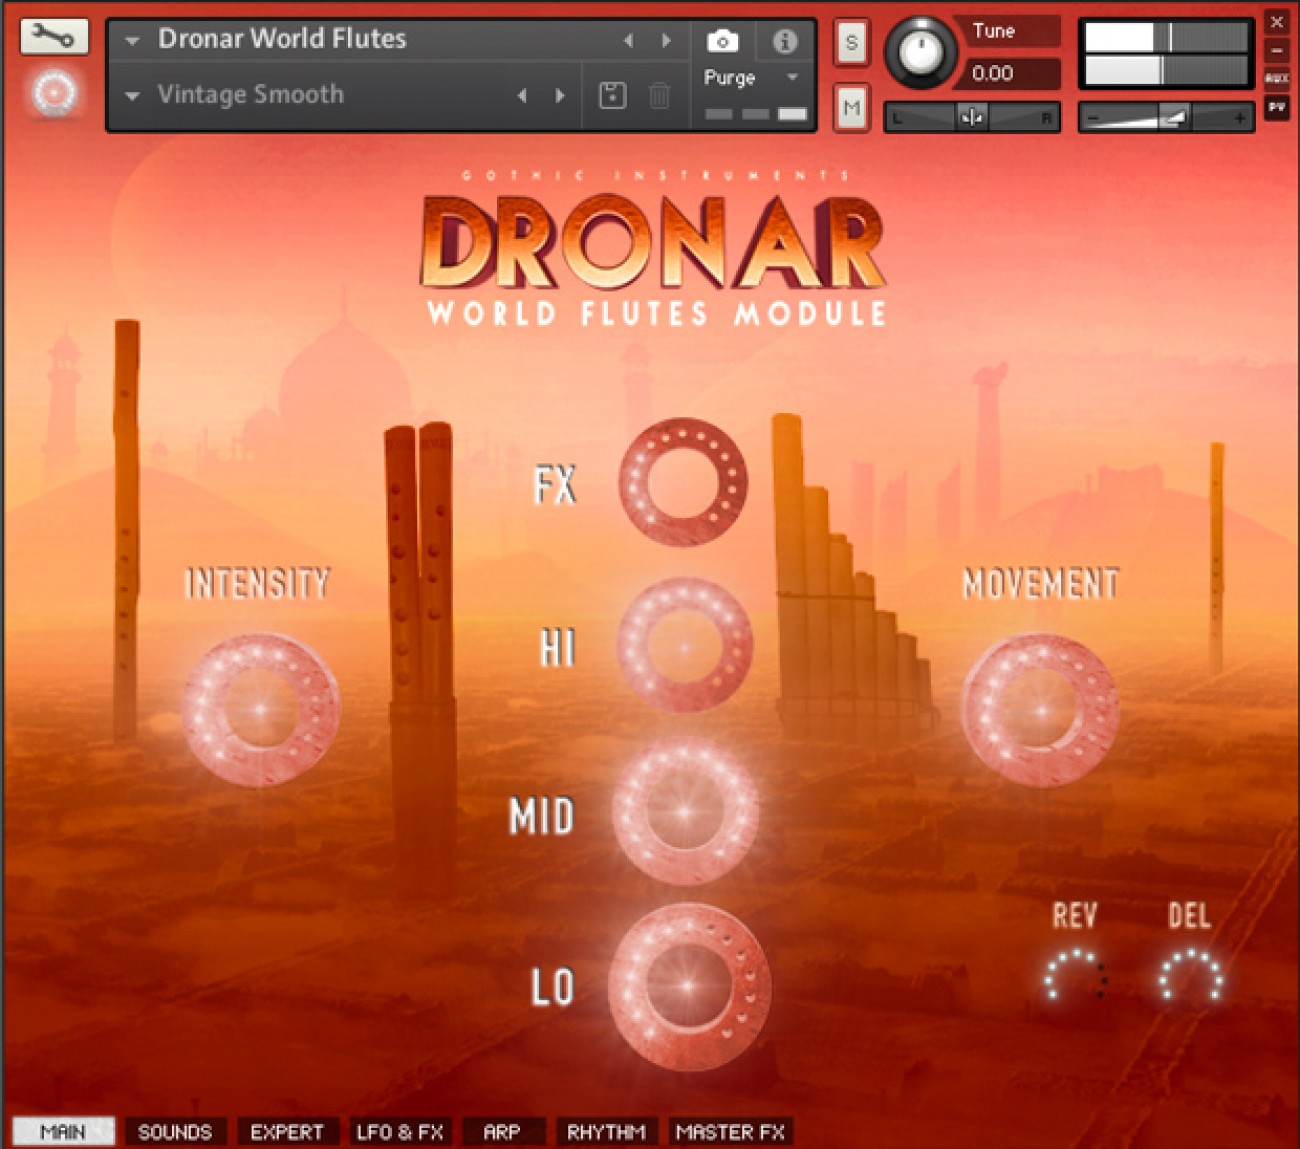Viewport: 1300px width, 1149px height.
Task: Click the DRONAR logo icon in top-left corner
Action: (x=55, y=94)
